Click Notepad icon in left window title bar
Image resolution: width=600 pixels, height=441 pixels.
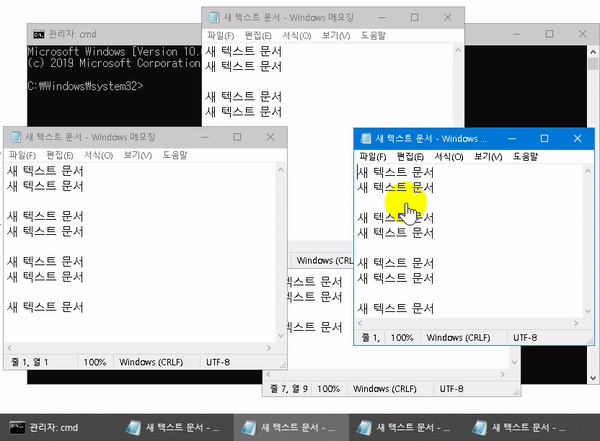pyautogui.click(x=15, y=137)
